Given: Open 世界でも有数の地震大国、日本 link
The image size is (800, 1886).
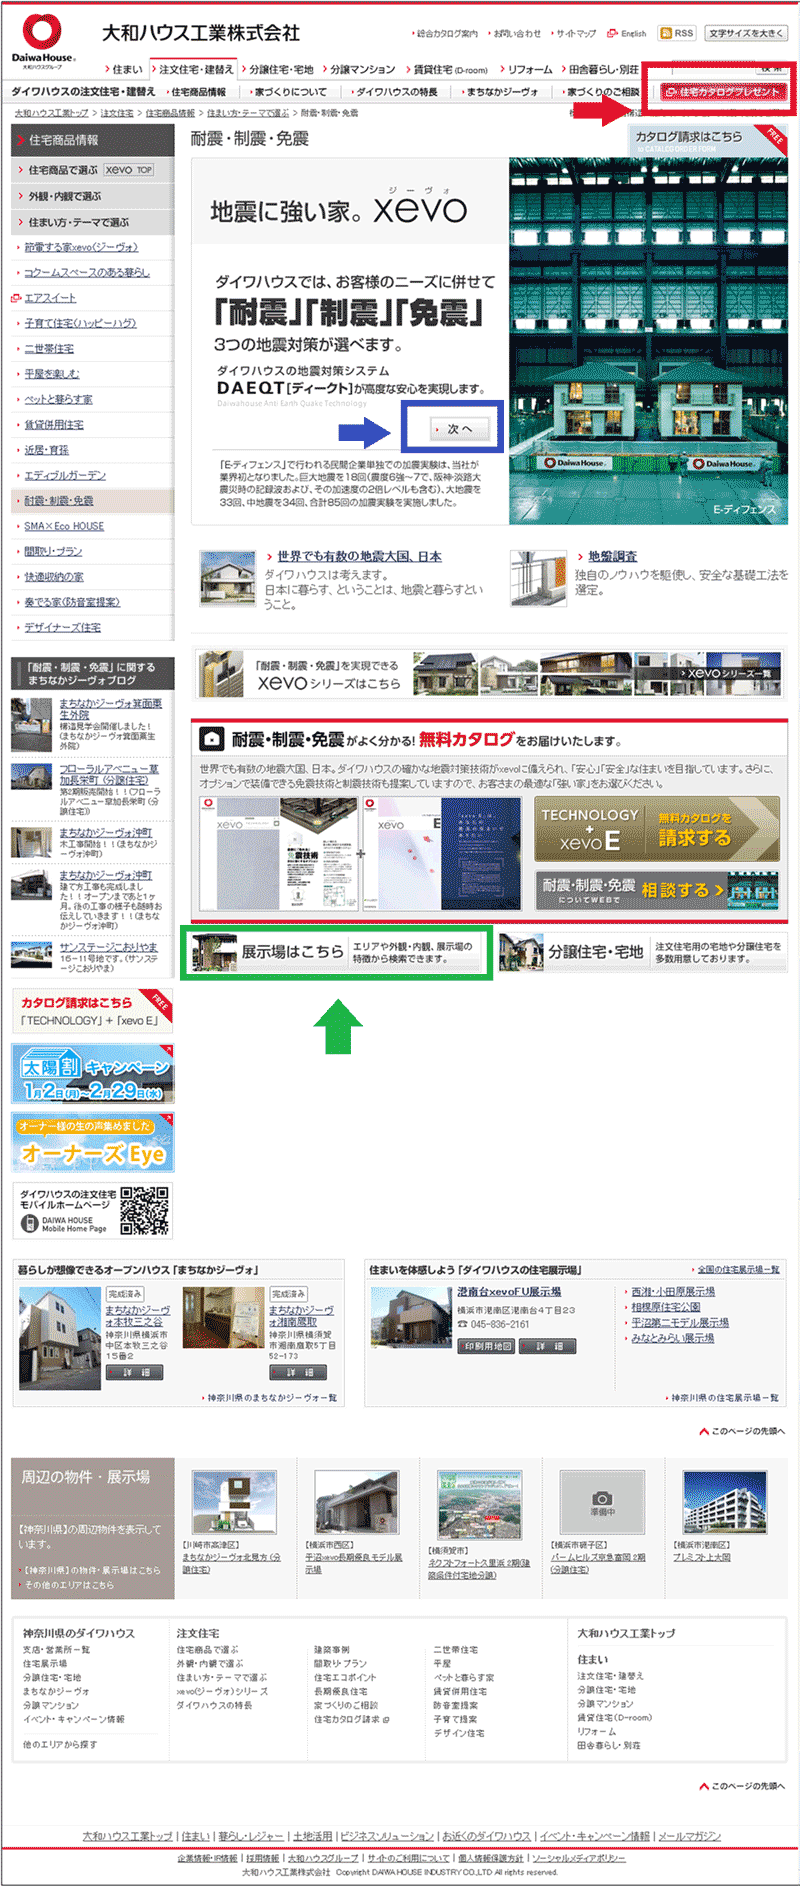Looking at the screenshot, I should click(359, 556).
